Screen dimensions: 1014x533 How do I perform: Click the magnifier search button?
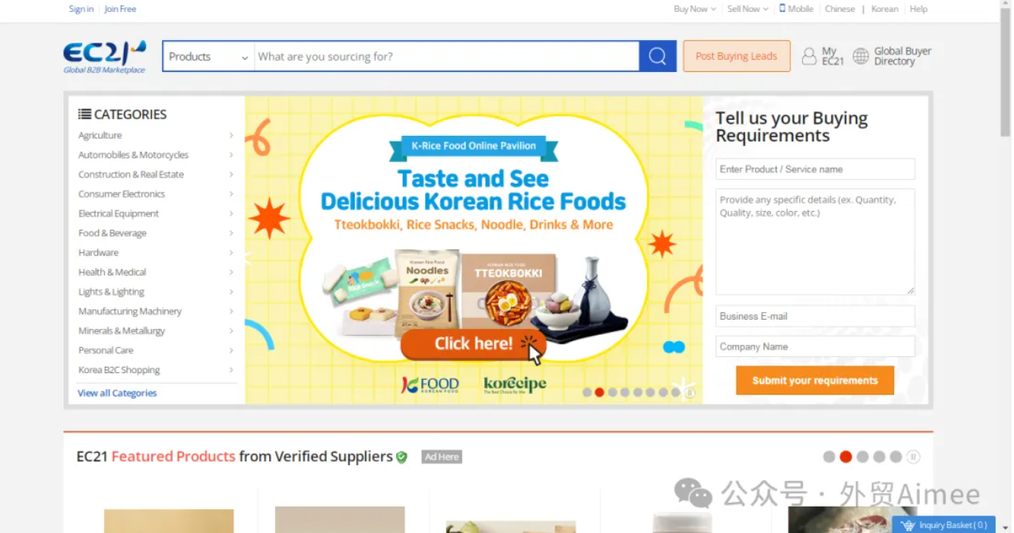pos(657,56)
